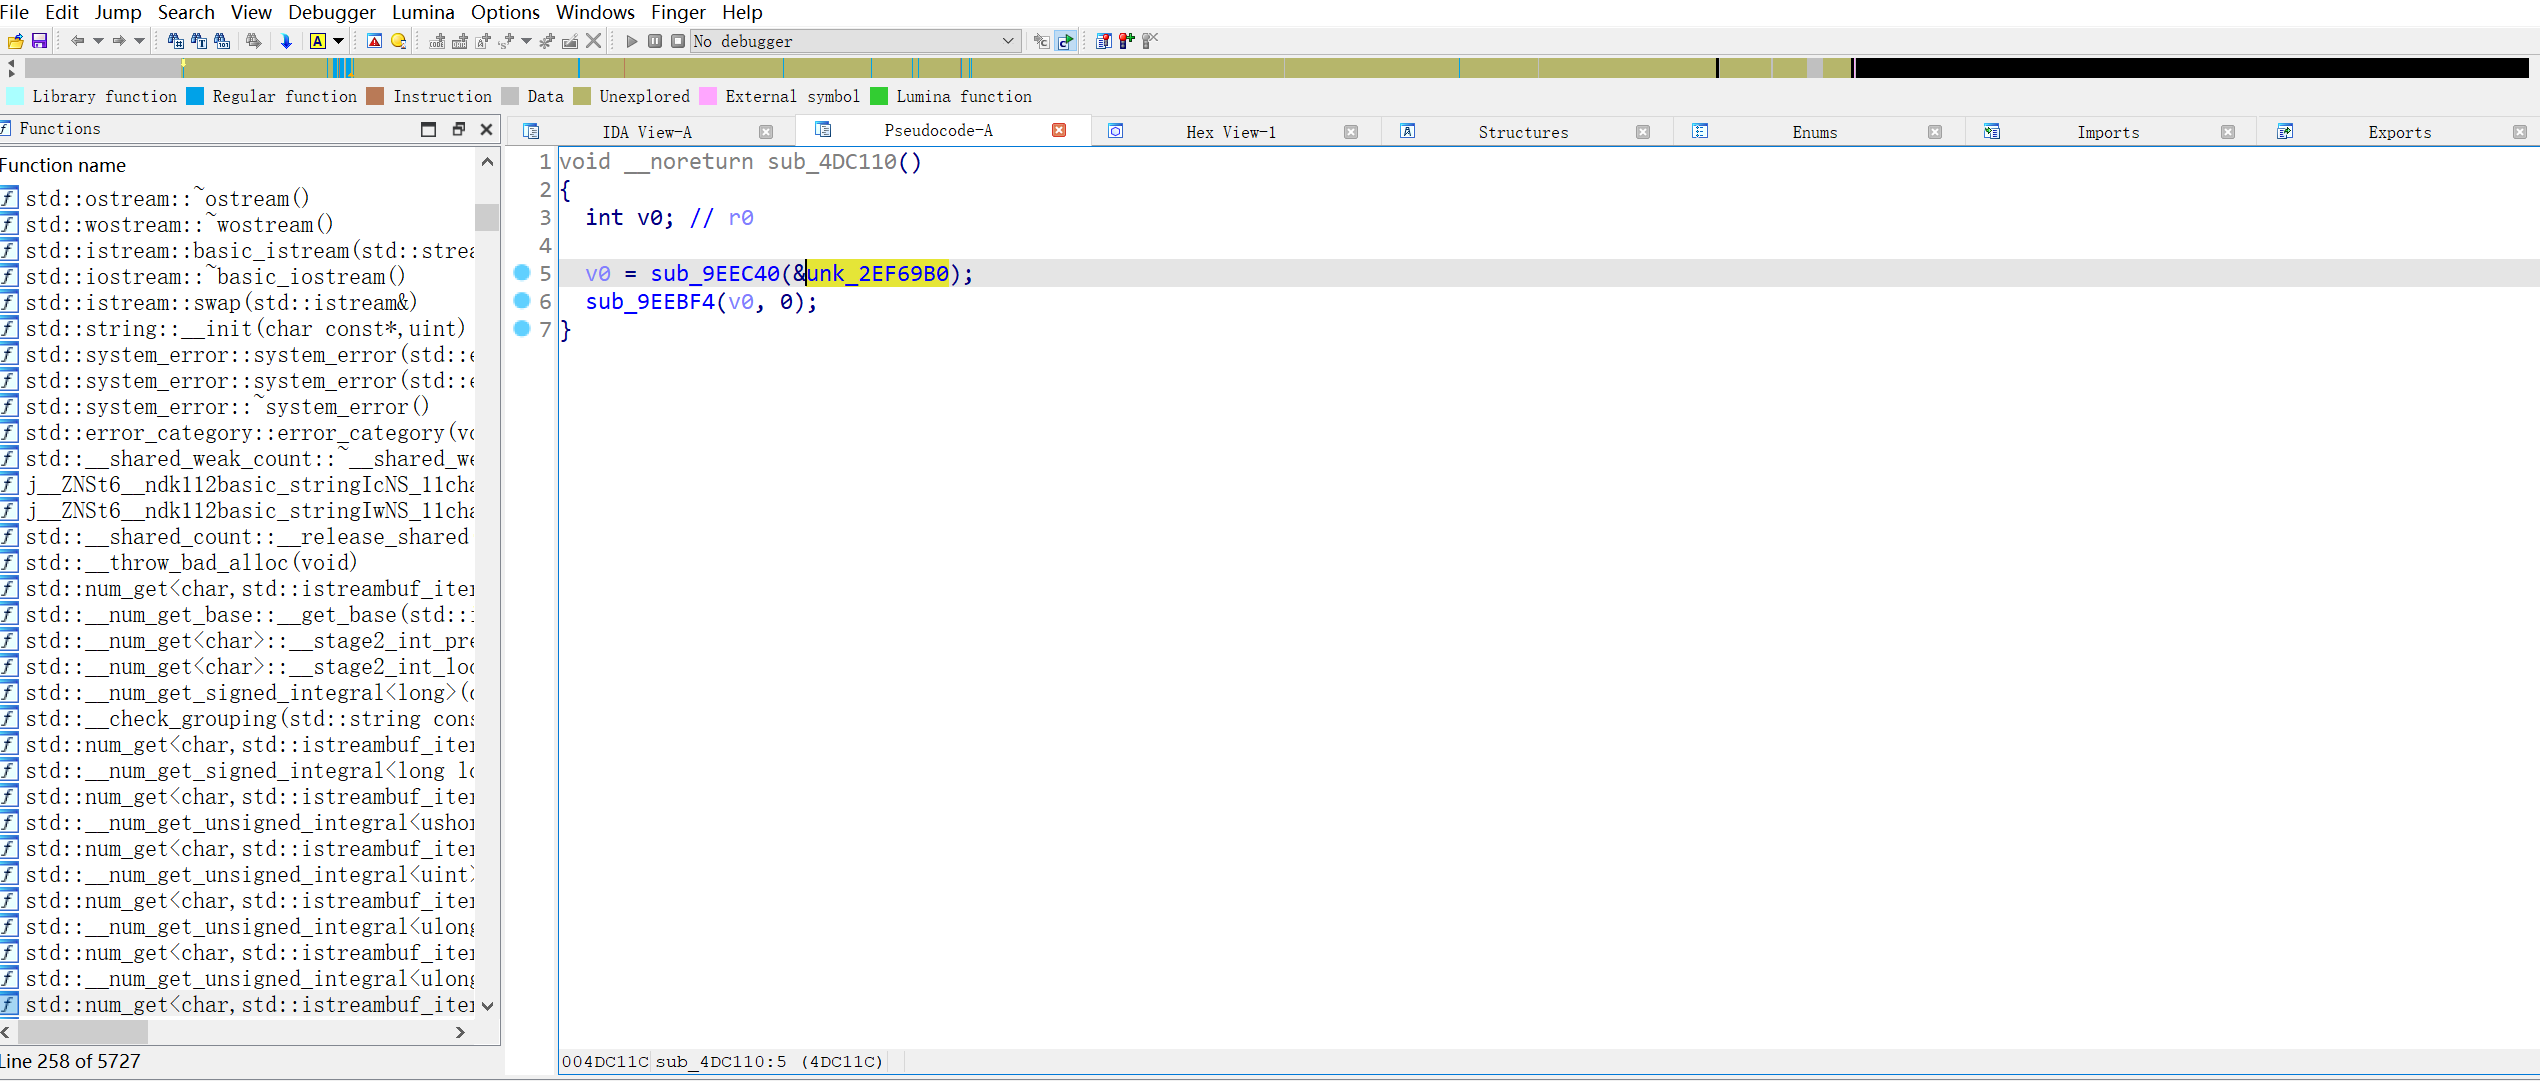Open the Search menu

[186, 12]
